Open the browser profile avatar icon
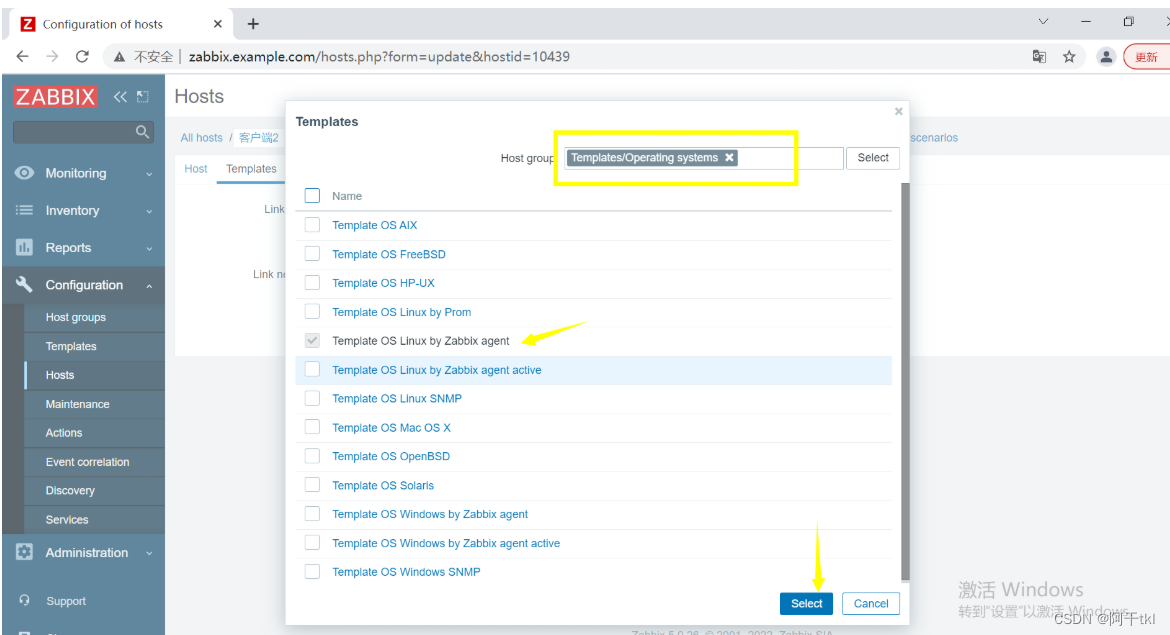Image resolution: width=1170 pixels, height=635 pixels. coord(1106,57)
